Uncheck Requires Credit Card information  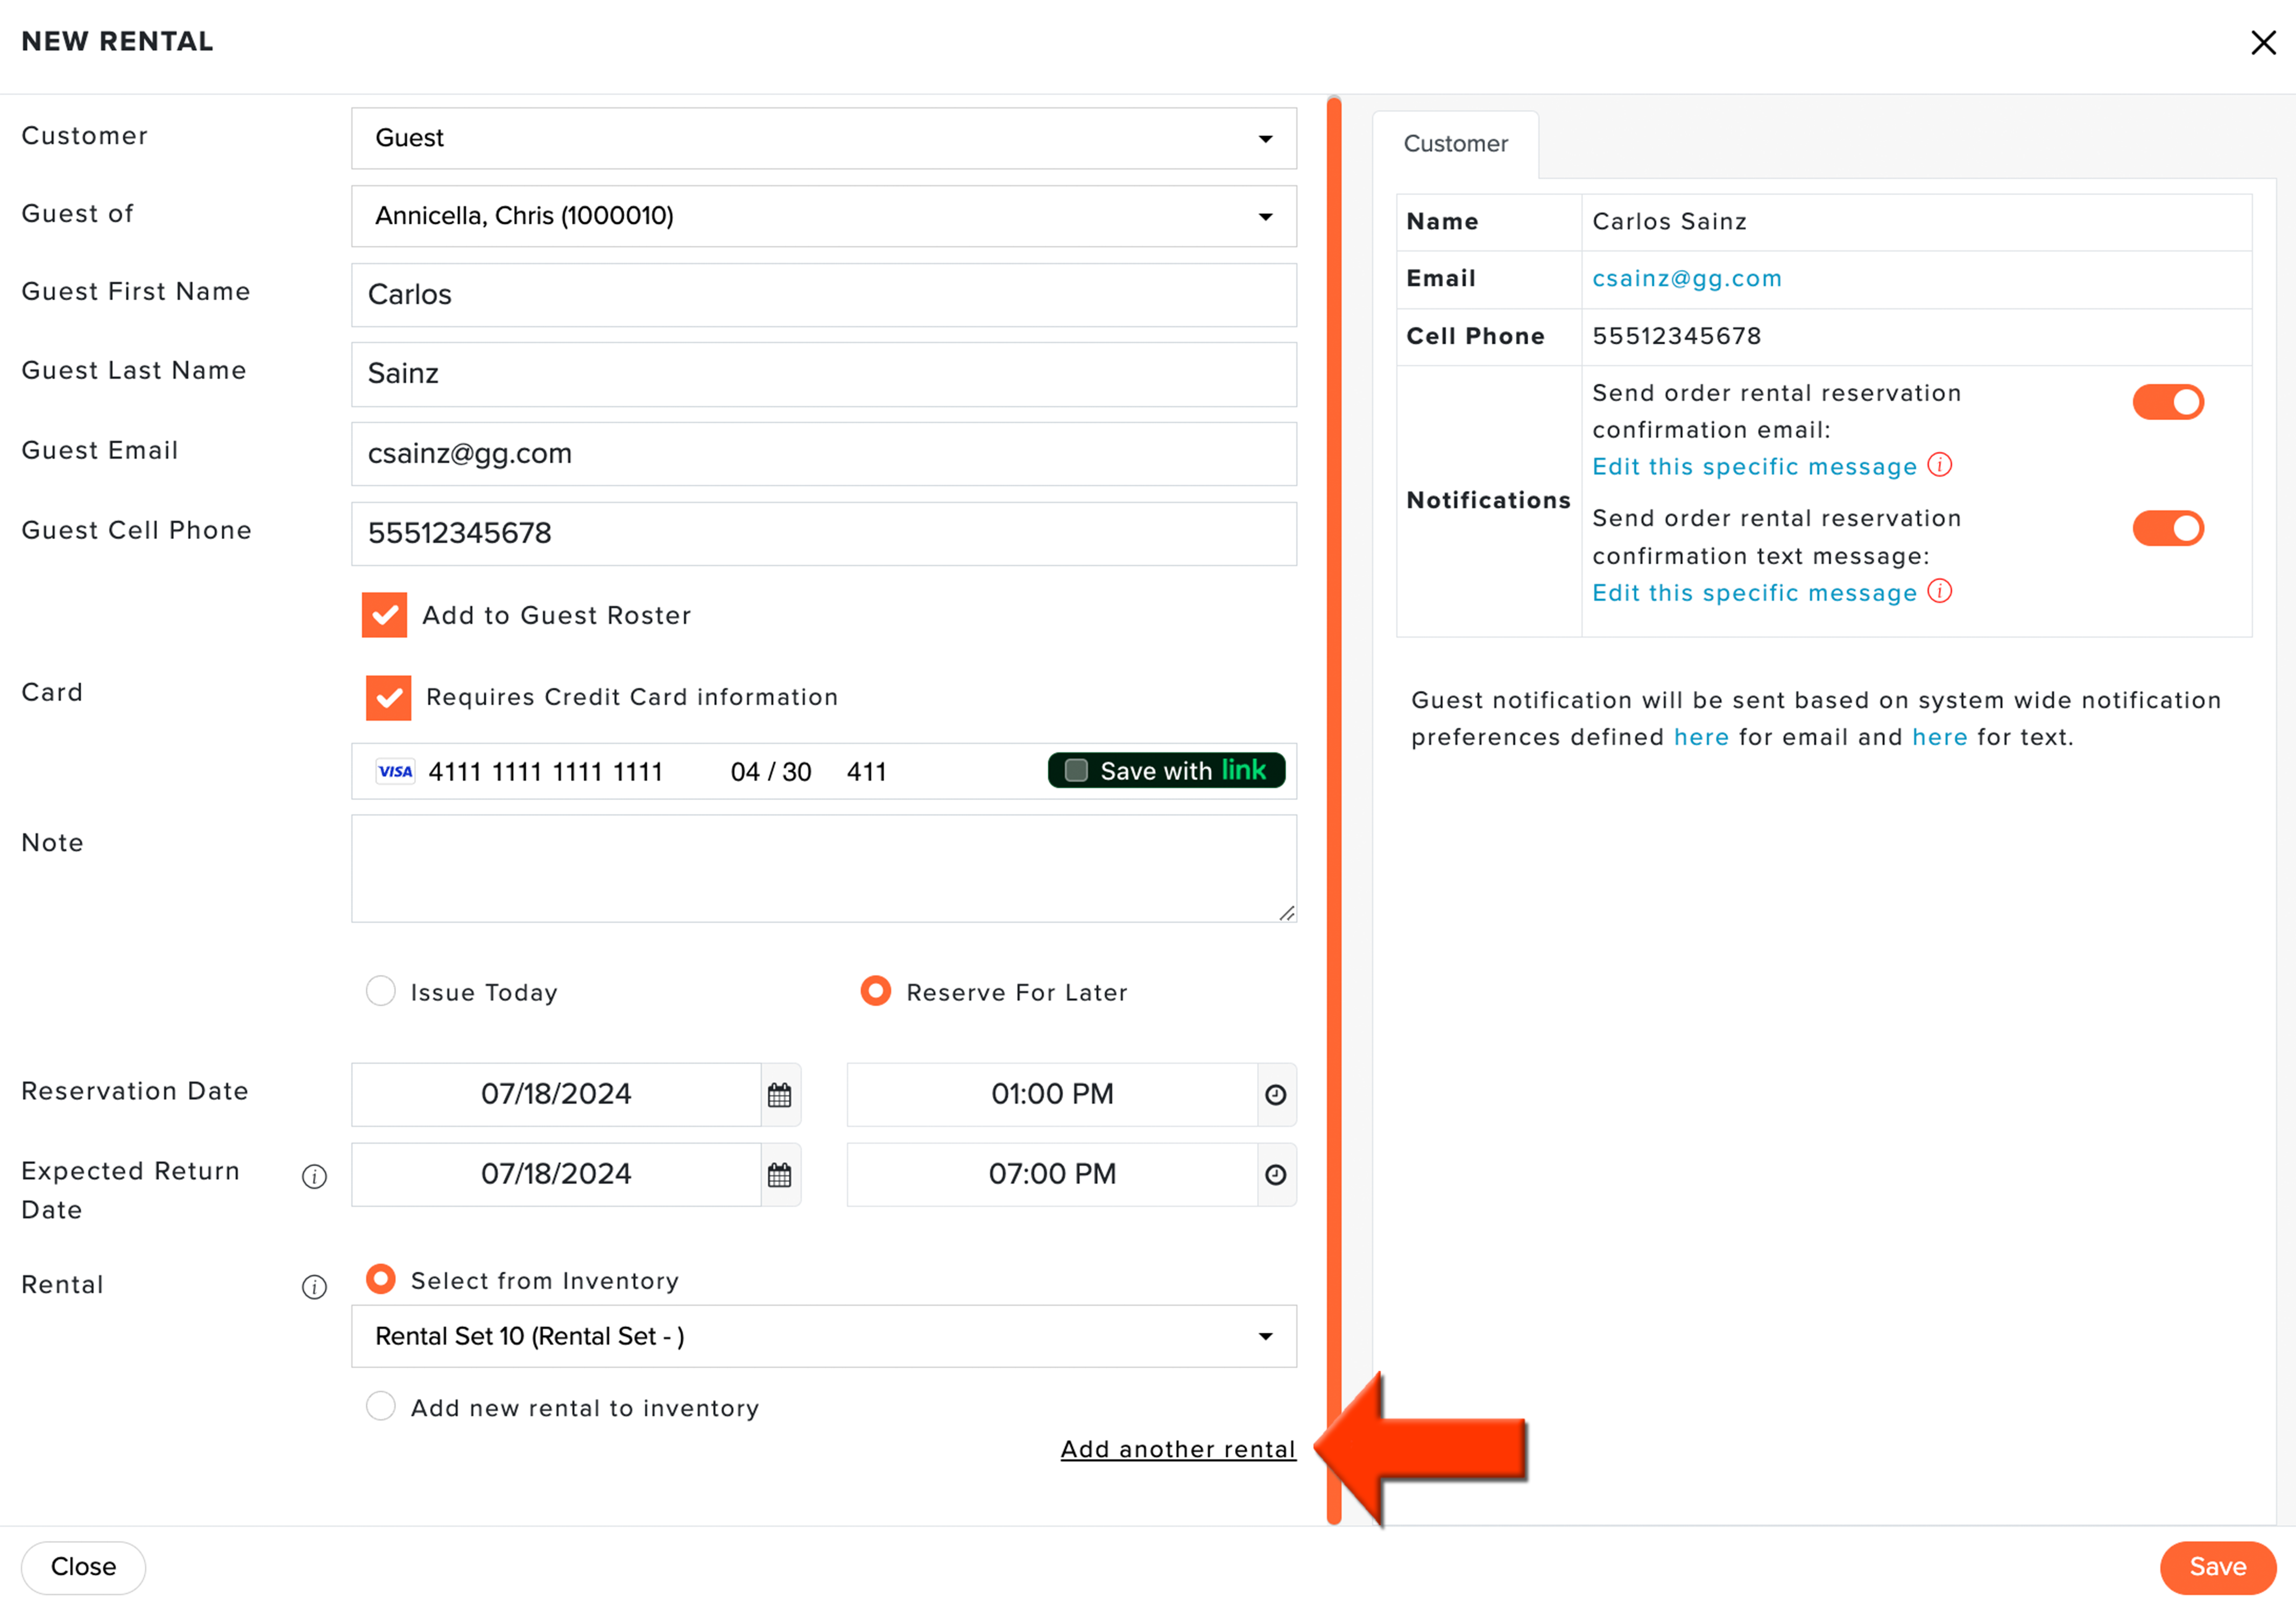388,698
